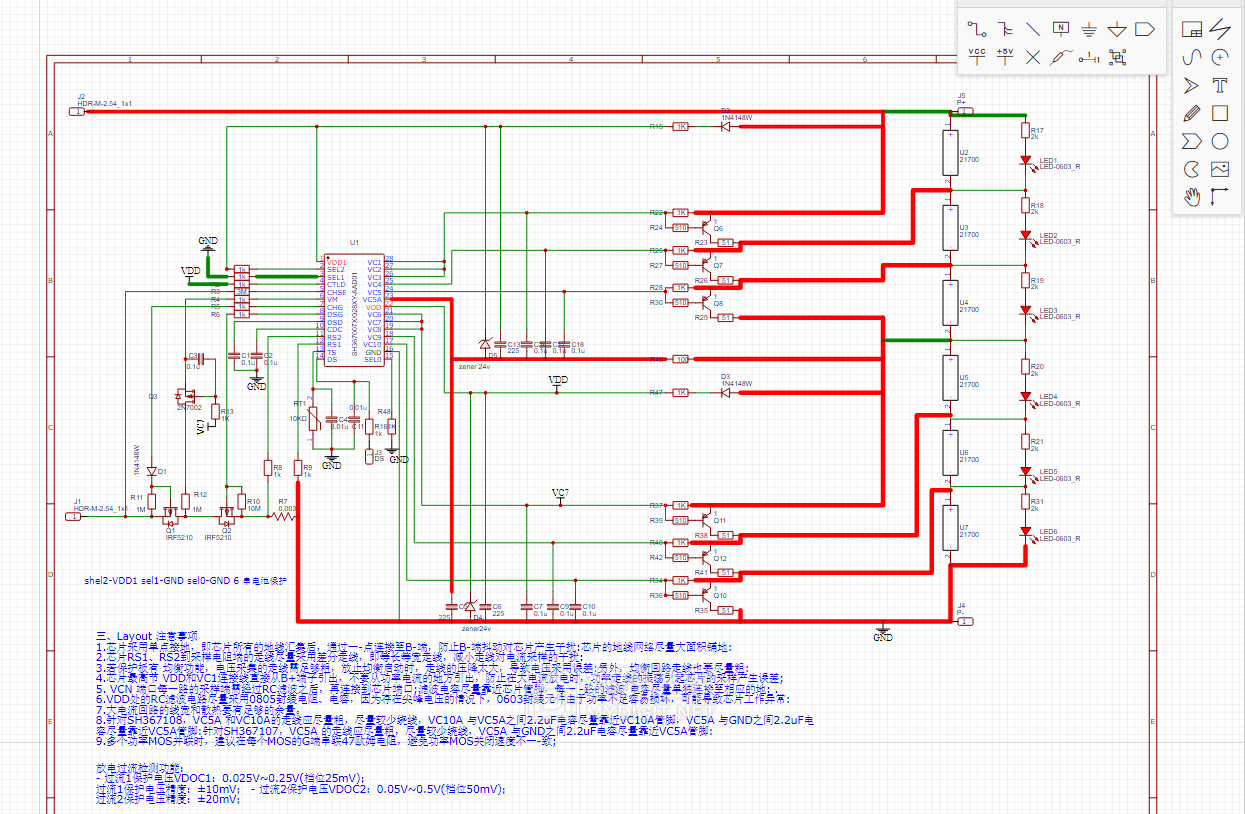This screenshot has height=814, width=1245.
Task: Insert an image with the Image tool
Action: tap(1219, 169)
